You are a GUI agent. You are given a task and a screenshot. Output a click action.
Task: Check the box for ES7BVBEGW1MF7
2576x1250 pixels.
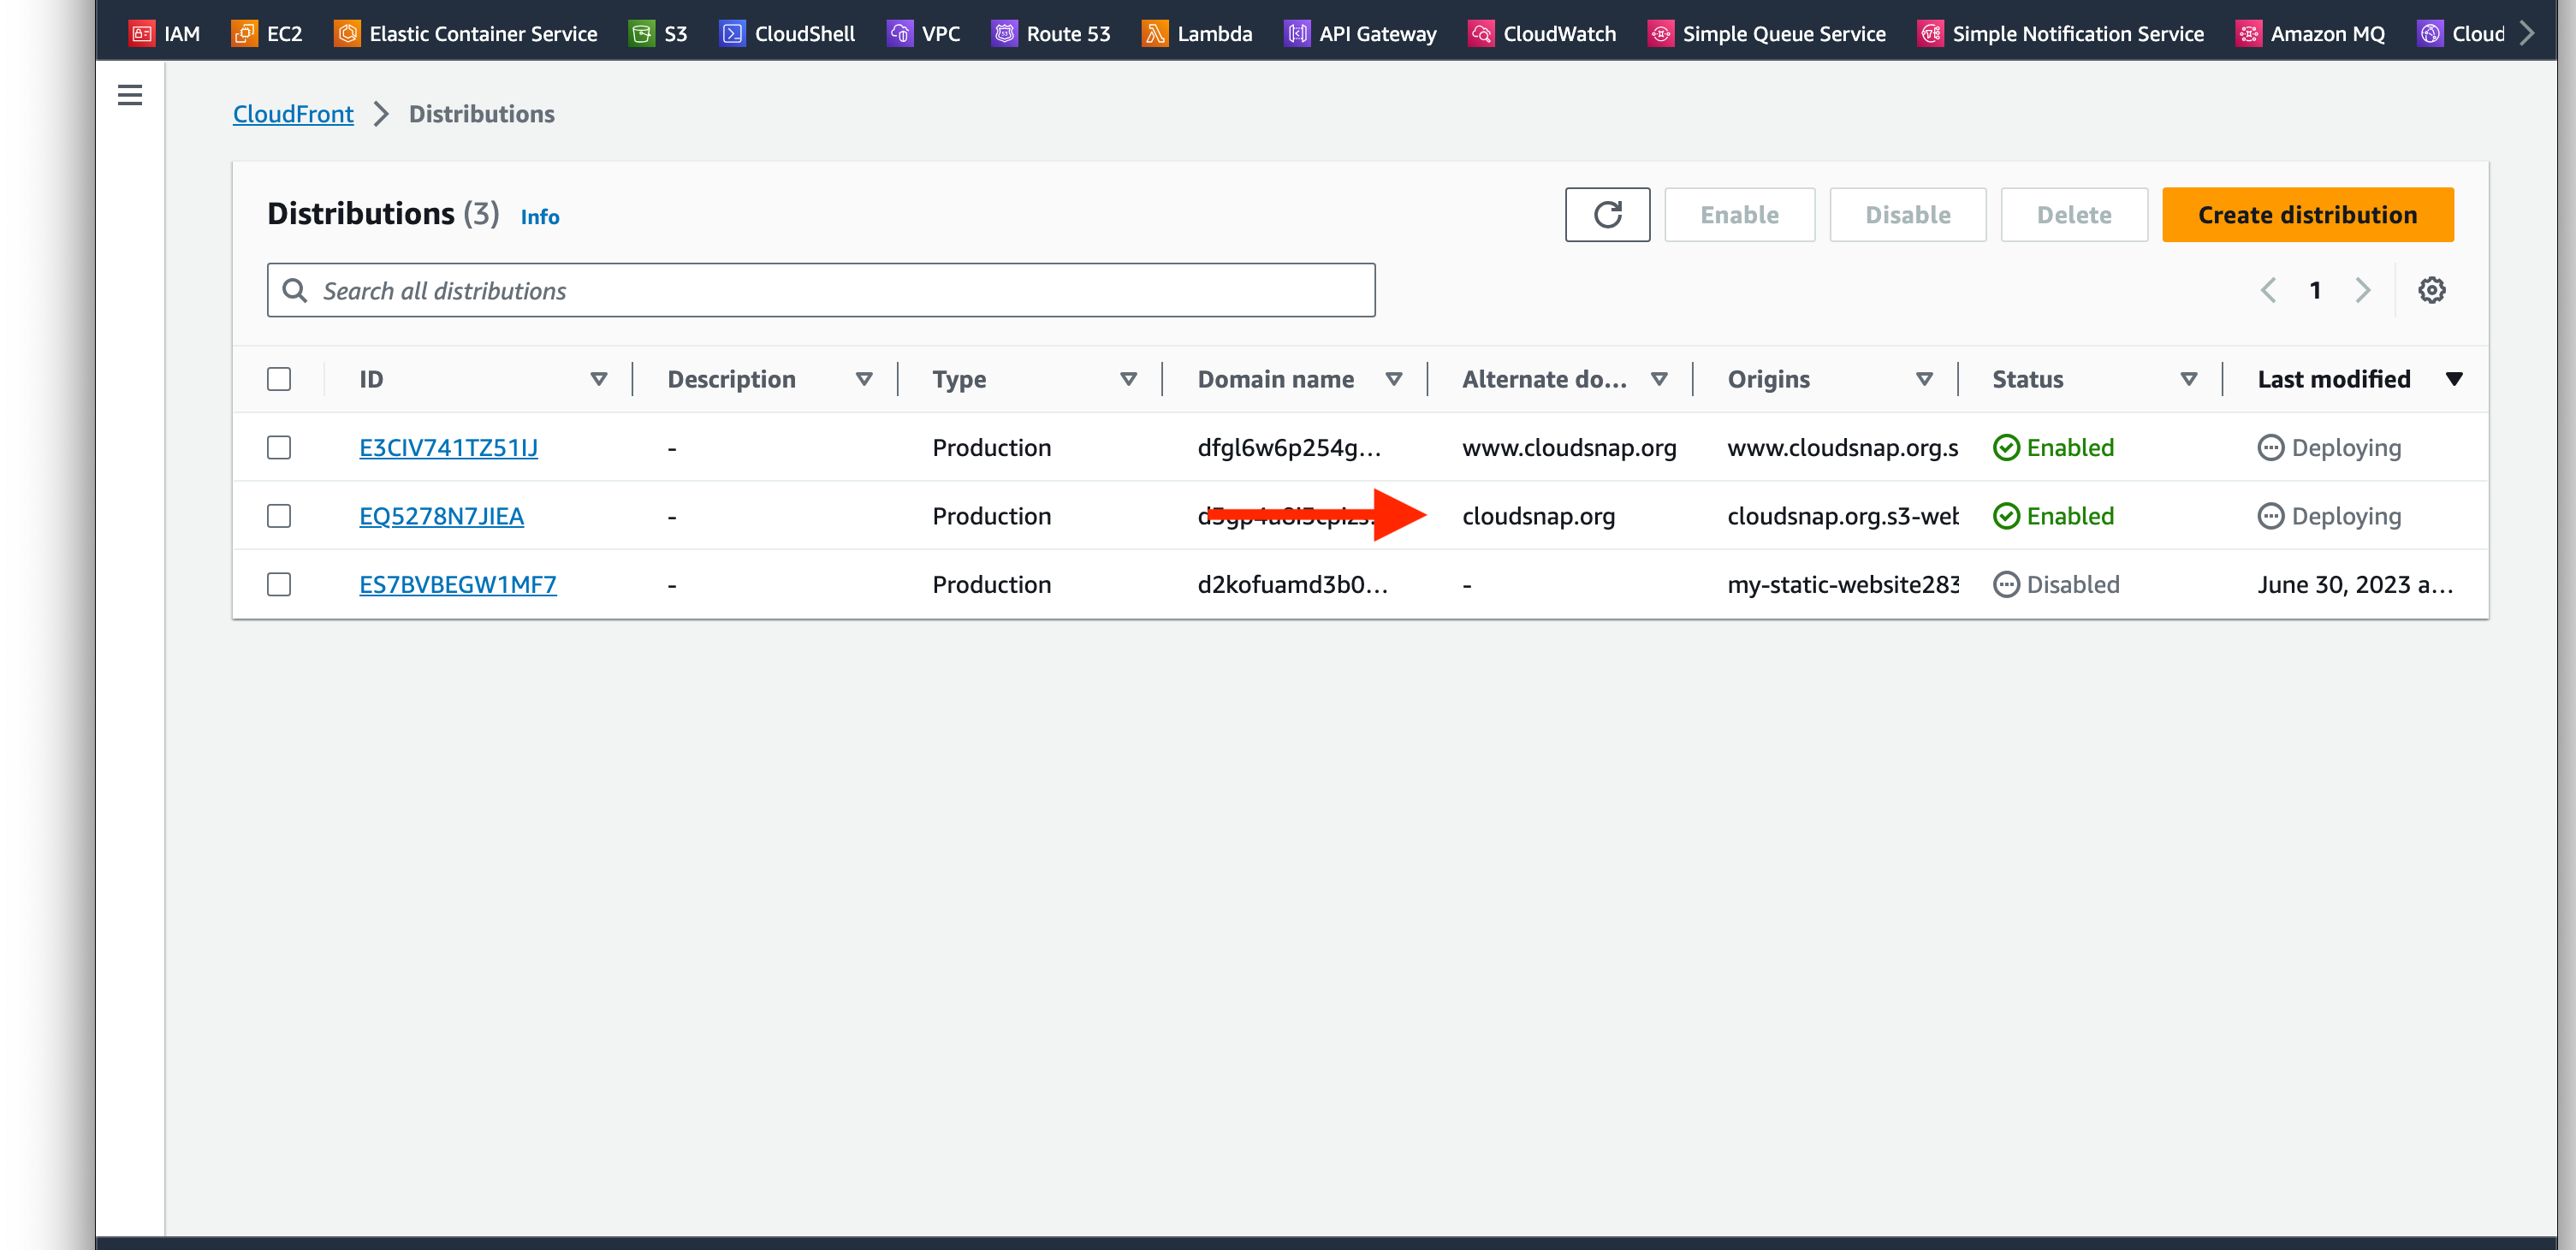pyautogui.click(x=279, y=585)
